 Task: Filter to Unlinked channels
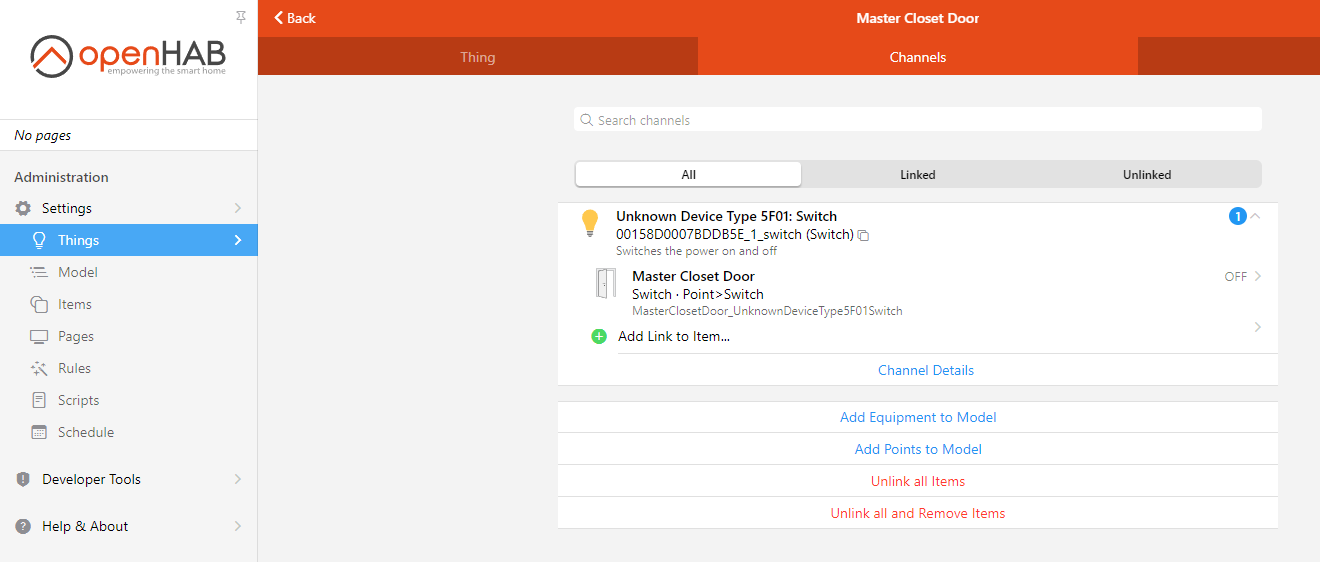pos(1146,174)
